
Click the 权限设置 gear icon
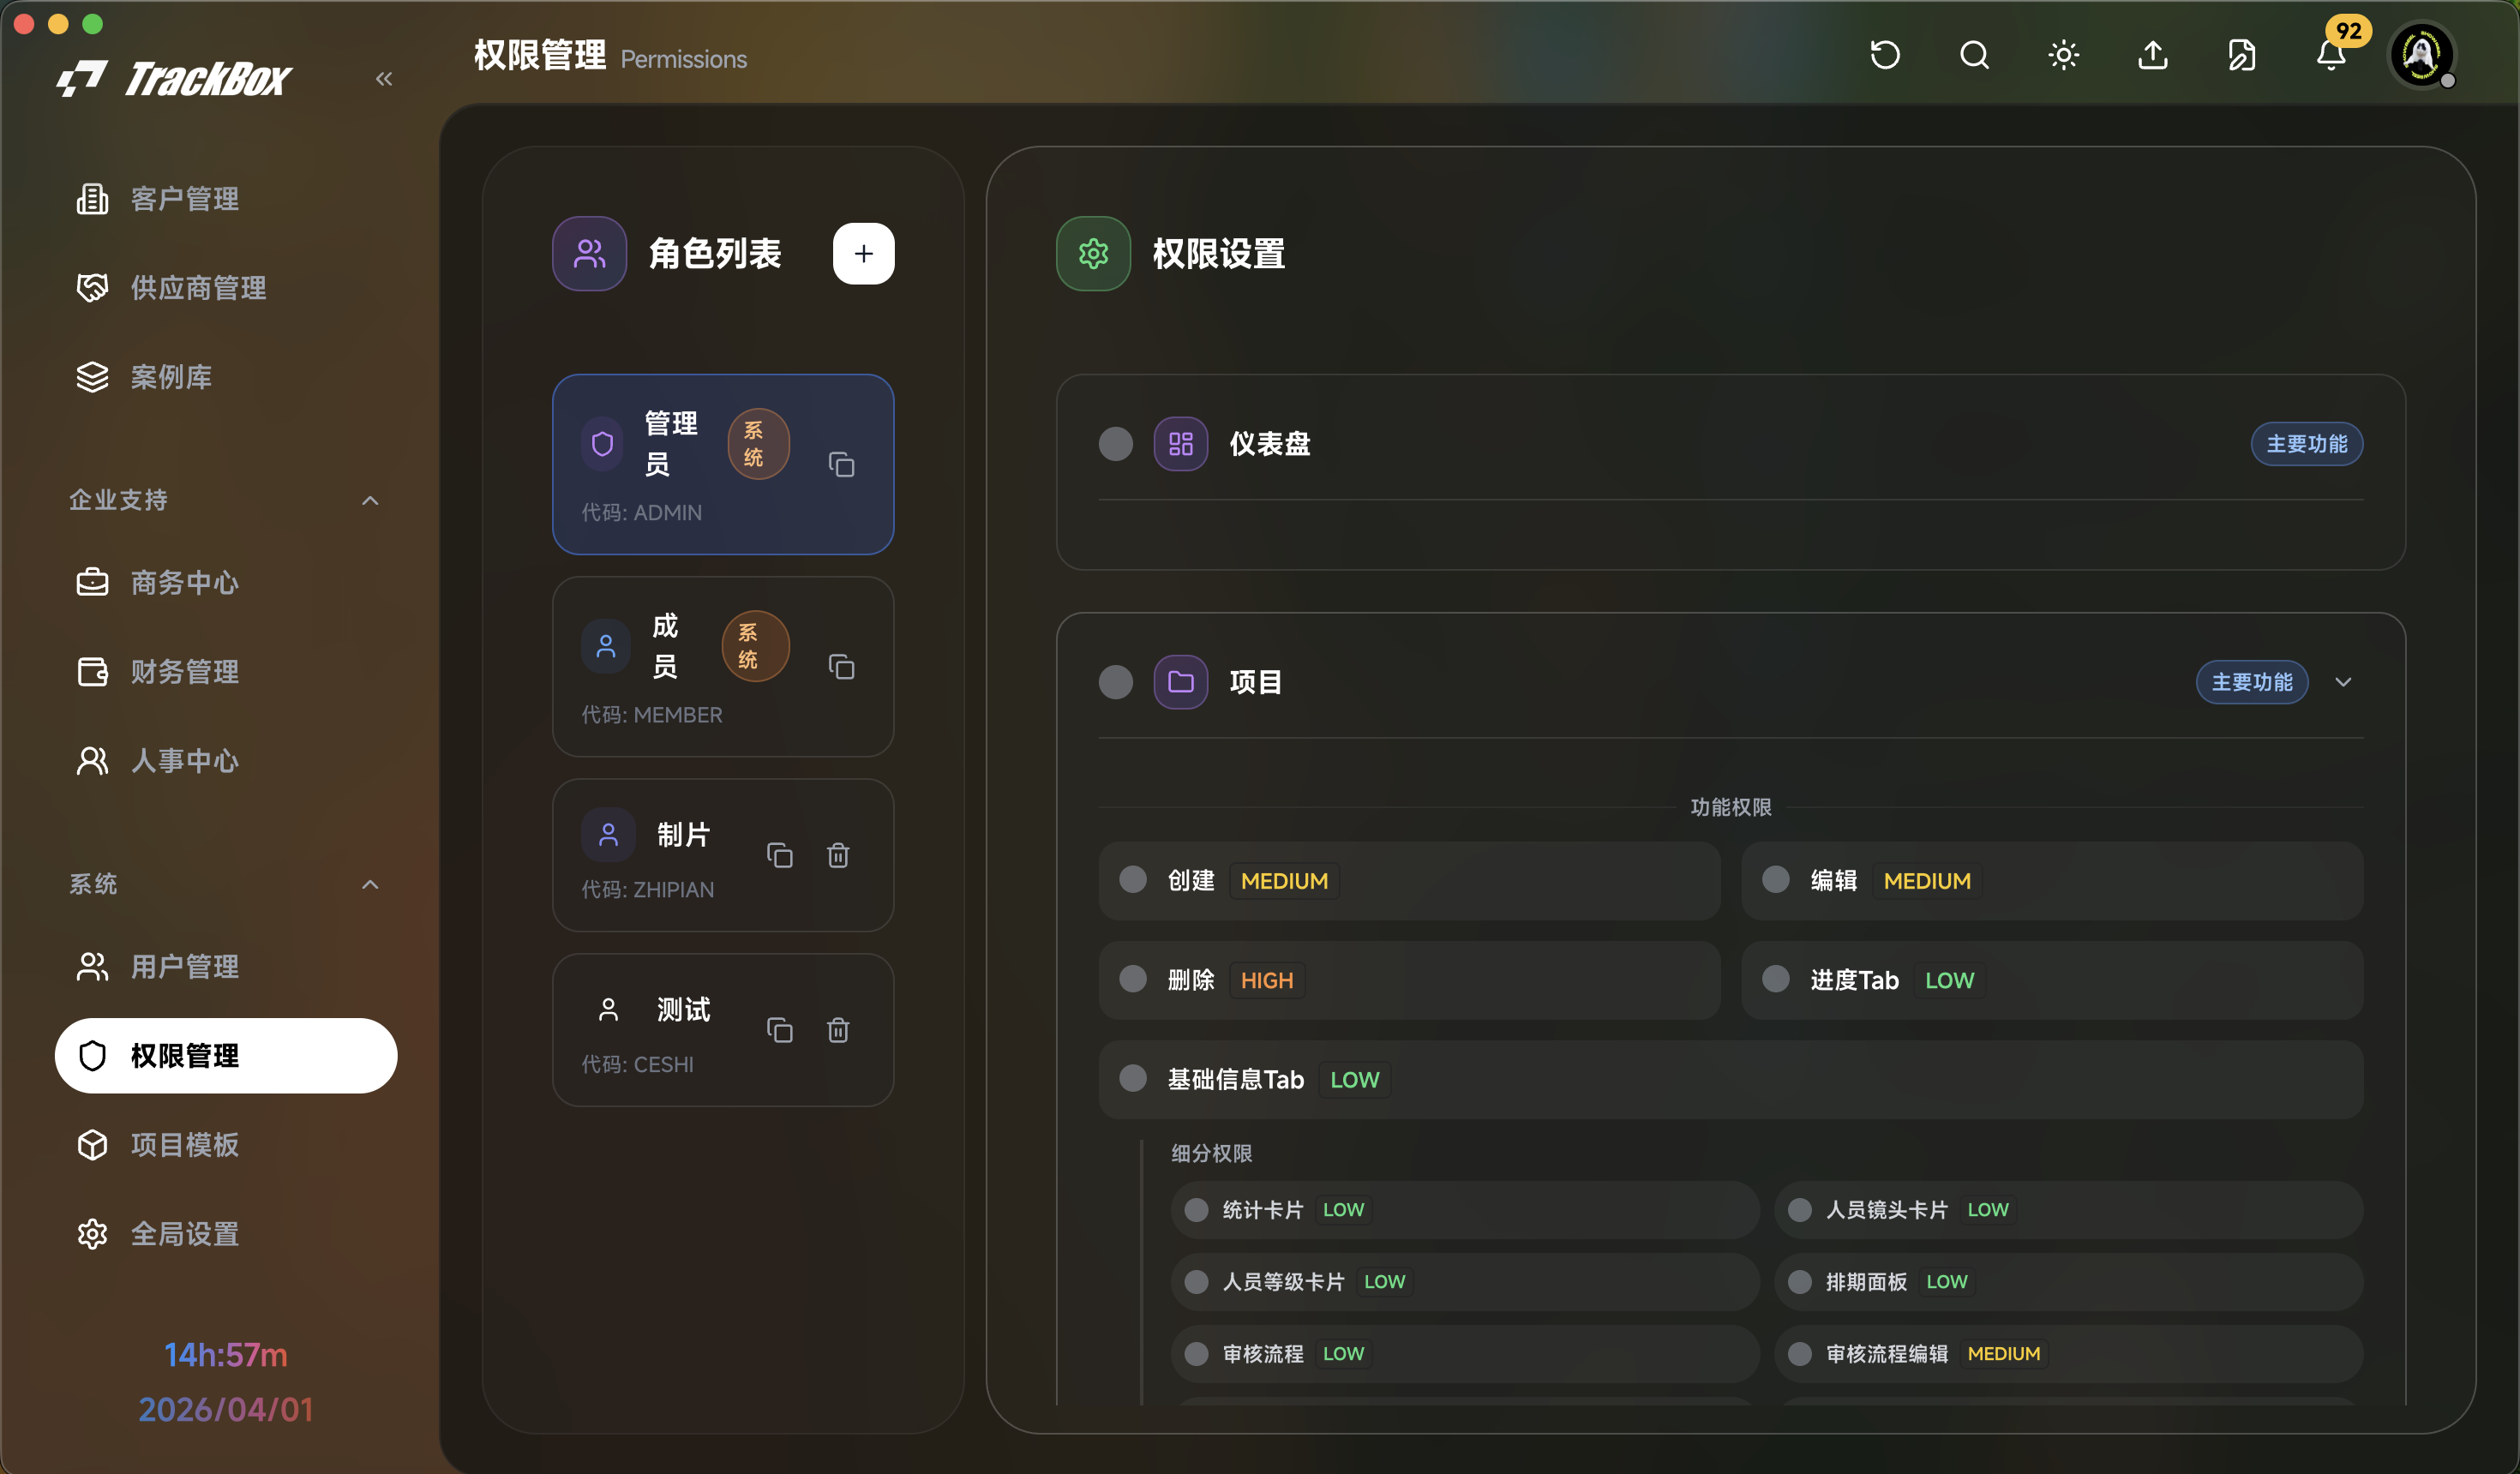1093,254
